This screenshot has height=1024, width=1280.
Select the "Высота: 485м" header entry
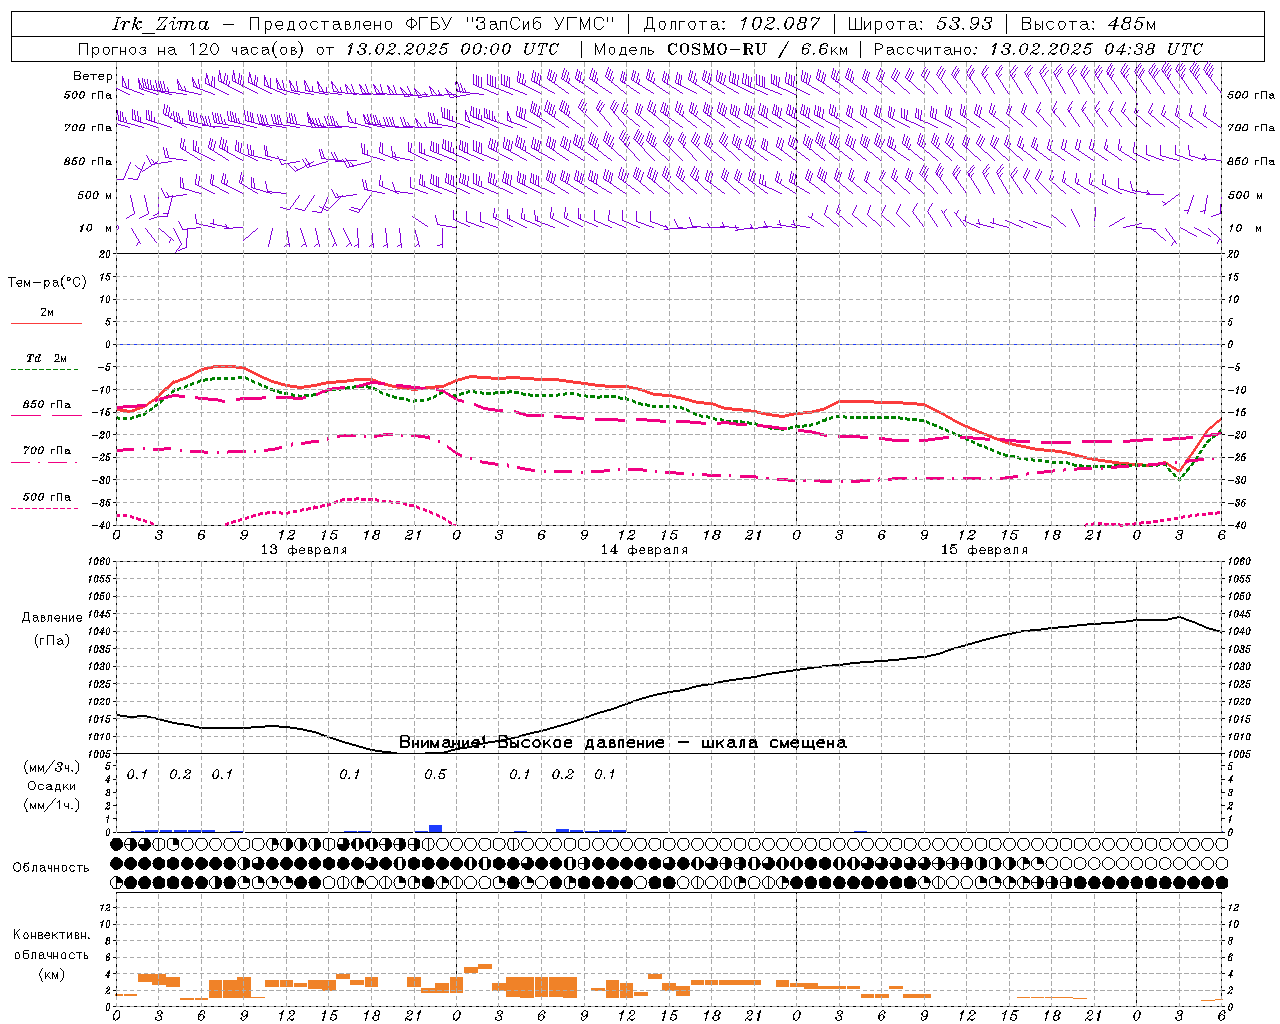1089,24
